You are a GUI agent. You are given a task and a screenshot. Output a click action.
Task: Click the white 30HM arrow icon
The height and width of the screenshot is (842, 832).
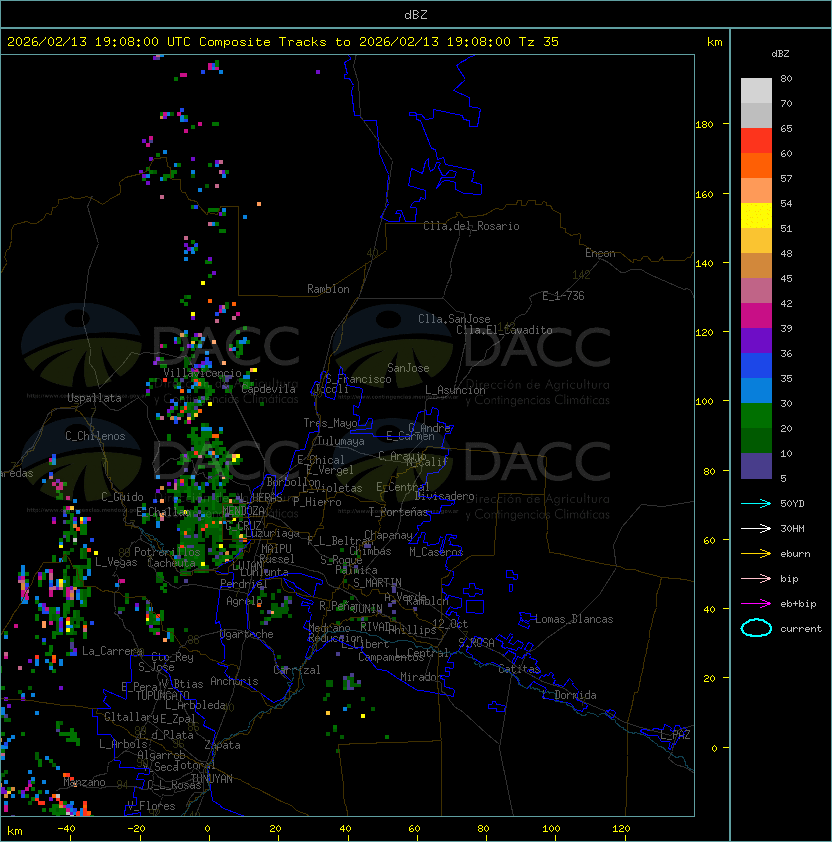coord(756,529)
